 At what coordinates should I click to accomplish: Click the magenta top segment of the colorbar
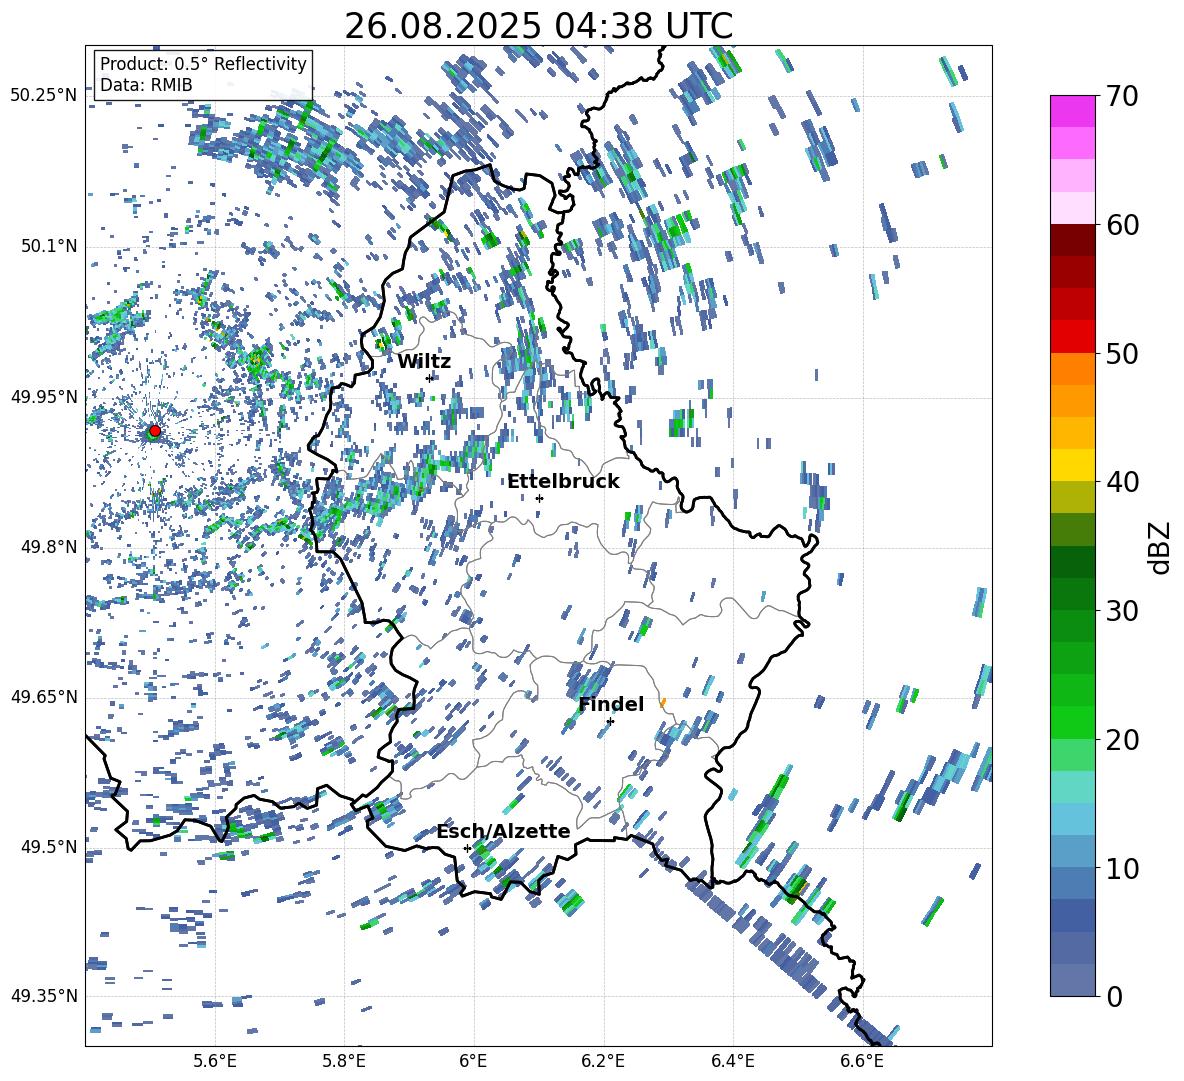coord(1072,111)
